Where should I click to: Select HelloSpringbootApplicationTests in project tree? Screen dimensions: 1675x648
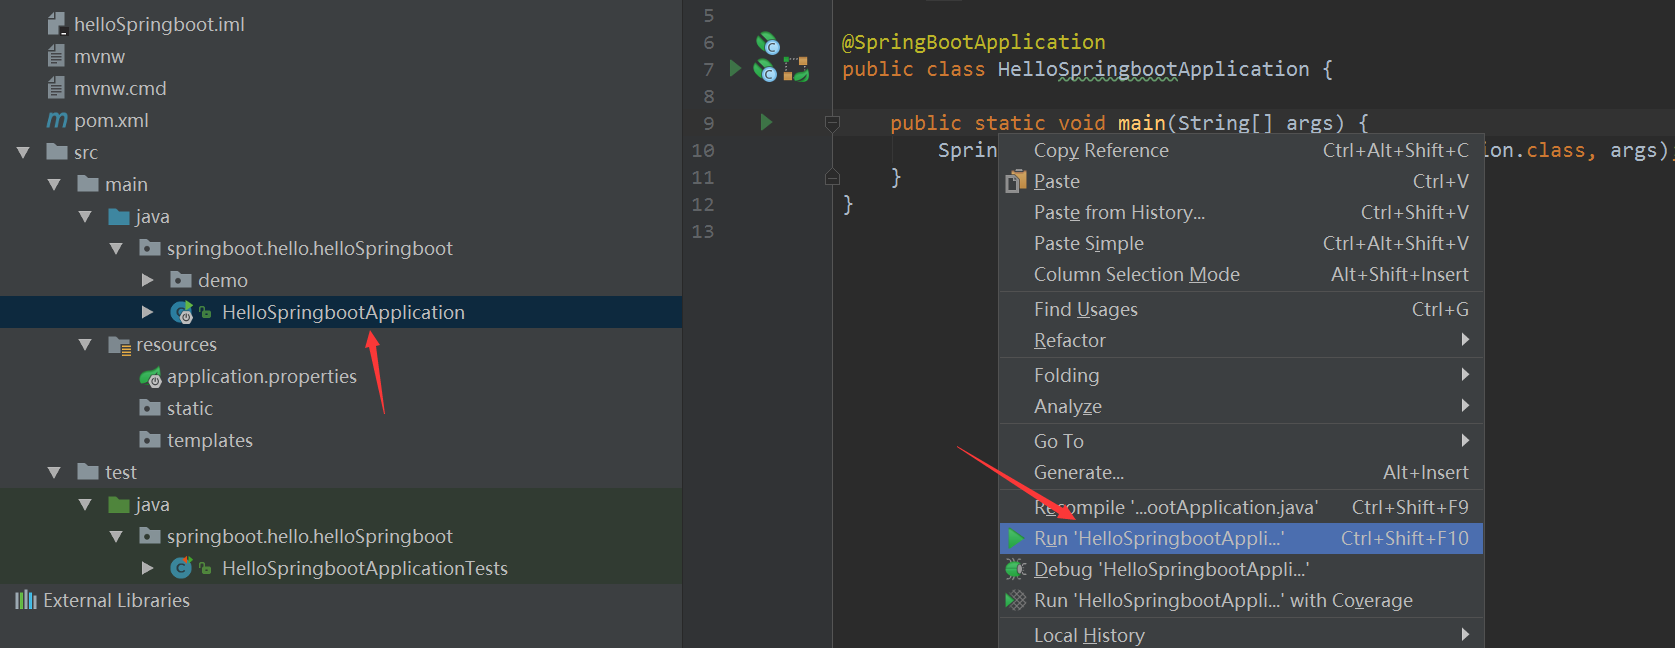pyautogui.click(x=364, y=568)
